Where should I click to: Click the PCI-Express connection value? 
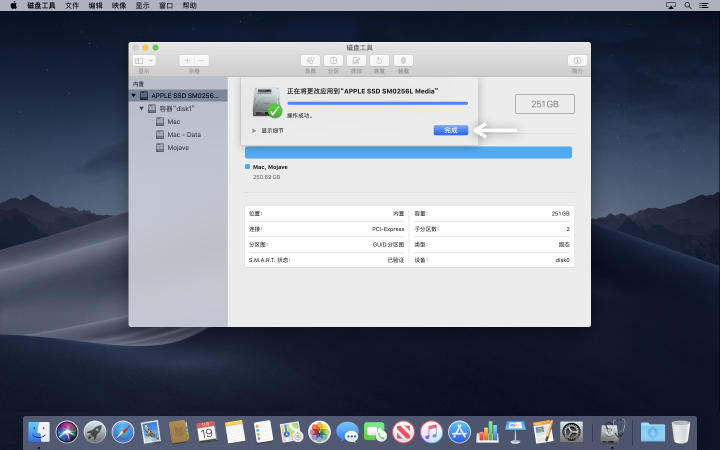click(x=388, y=229)
